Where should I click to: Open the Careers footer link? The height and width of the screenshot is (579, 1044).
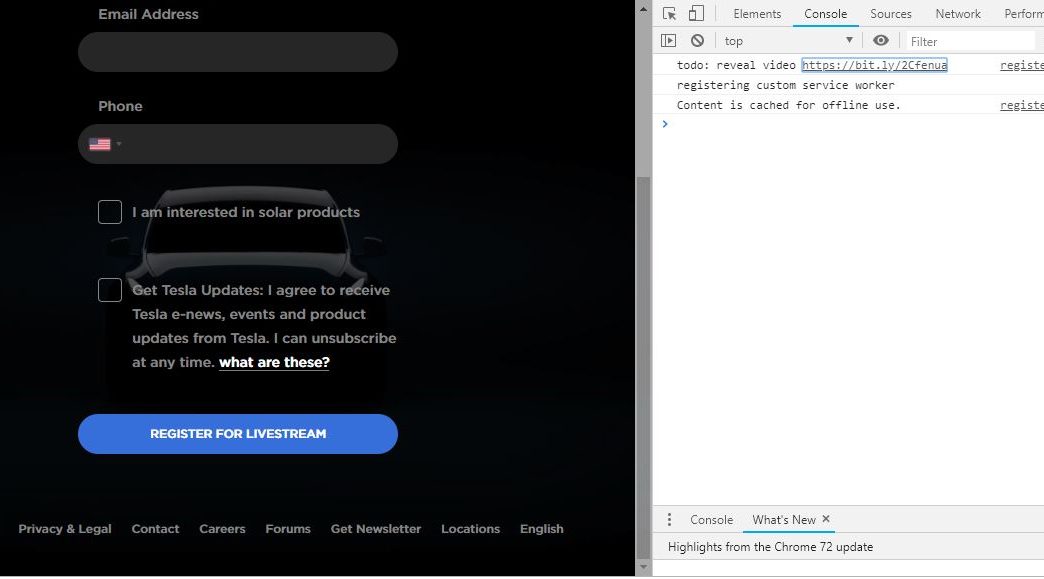click(x=222, y=529)
